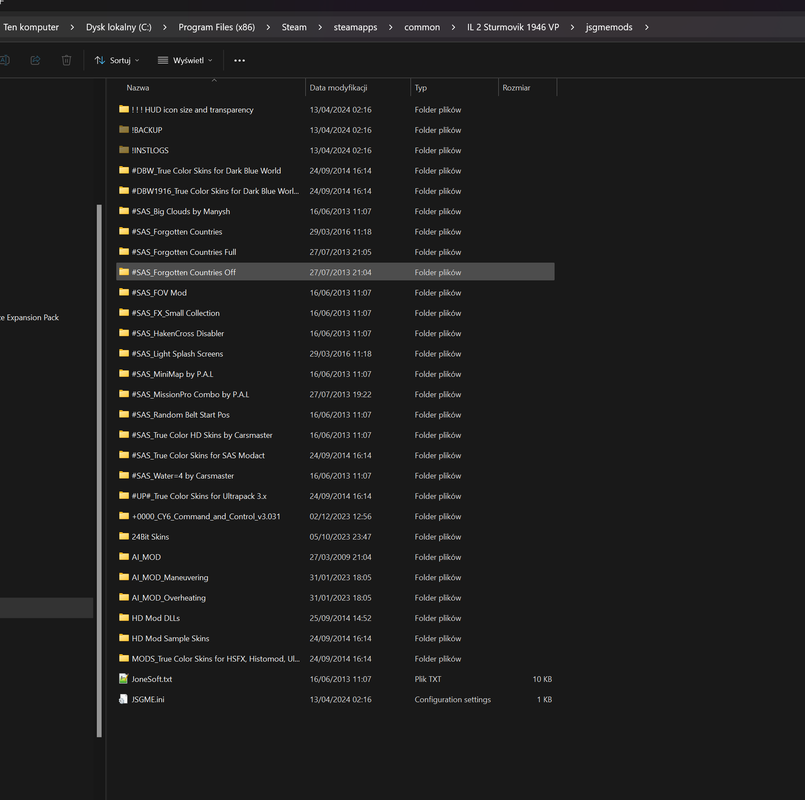This screenshot has height=800, width=805.
Task: Go to Dysk lokalny (C:) breadcrumb
Action: (x=119, y=27)
